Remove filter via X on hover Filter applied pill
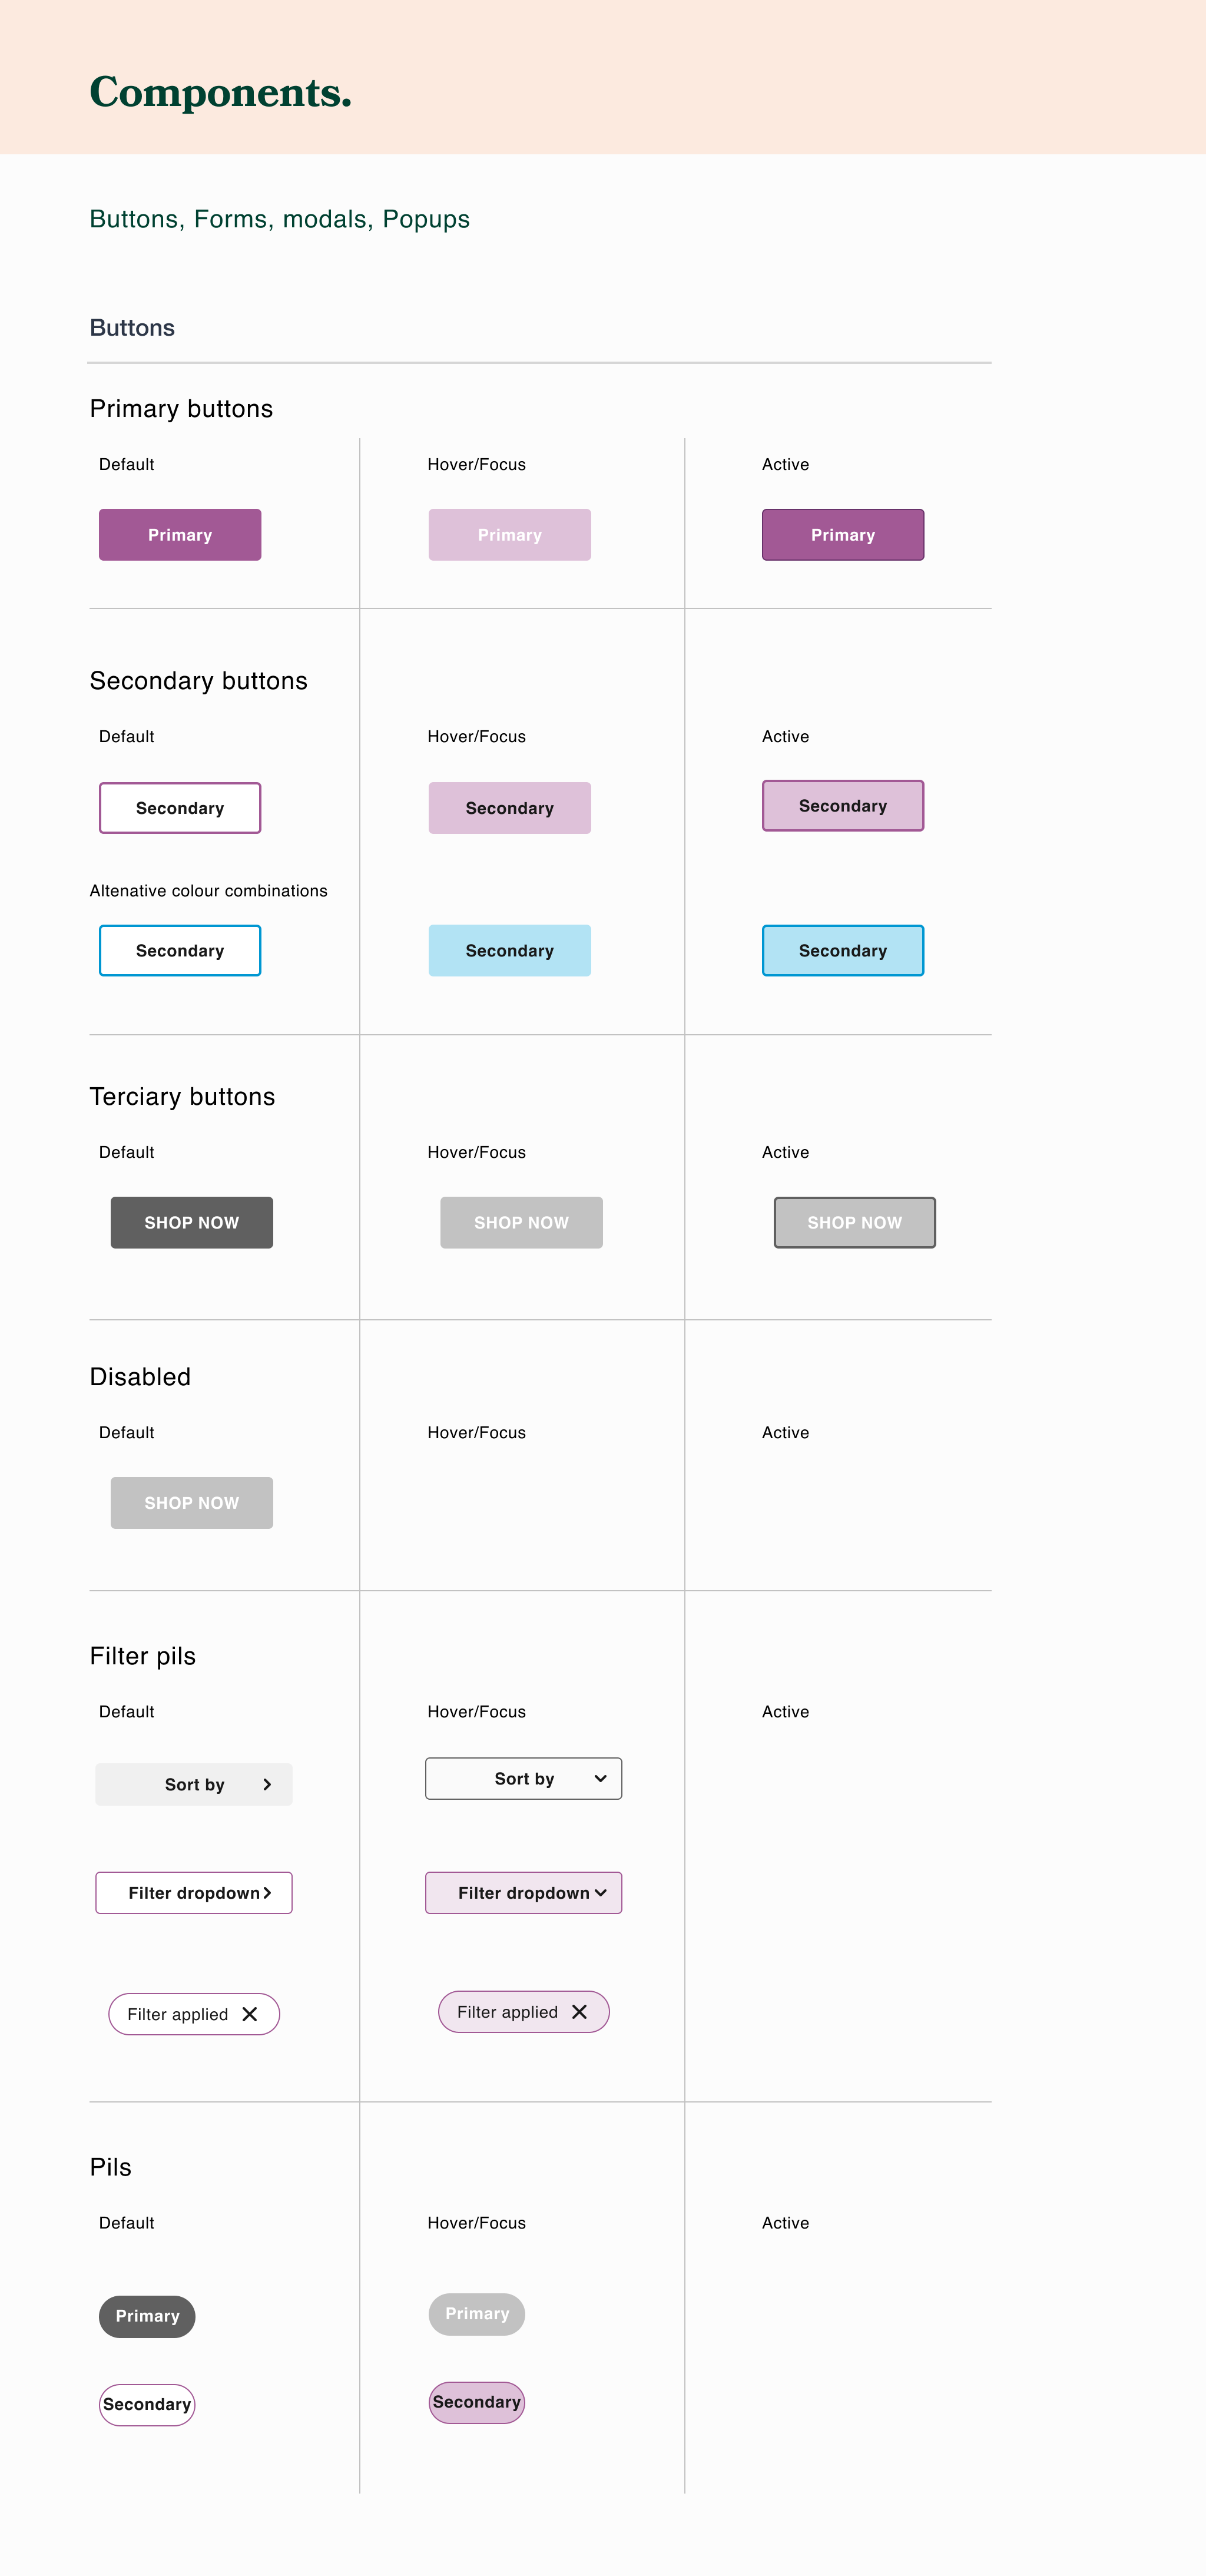The height and width of the screenshot is (2576, 1206). pyautogui.click(x=579, y=2012)
